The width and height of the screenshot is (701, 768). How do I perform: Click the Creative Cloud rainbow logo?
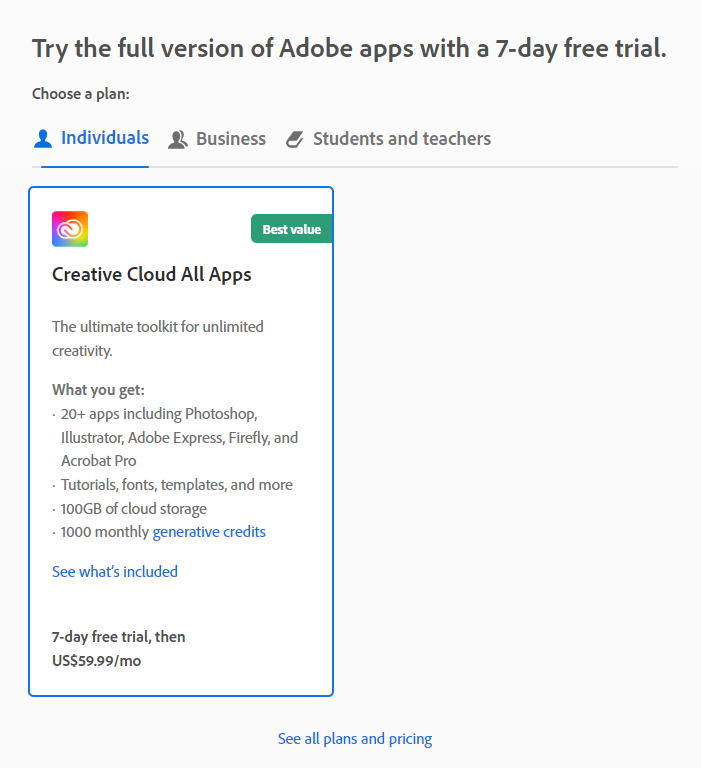[70, 229]
